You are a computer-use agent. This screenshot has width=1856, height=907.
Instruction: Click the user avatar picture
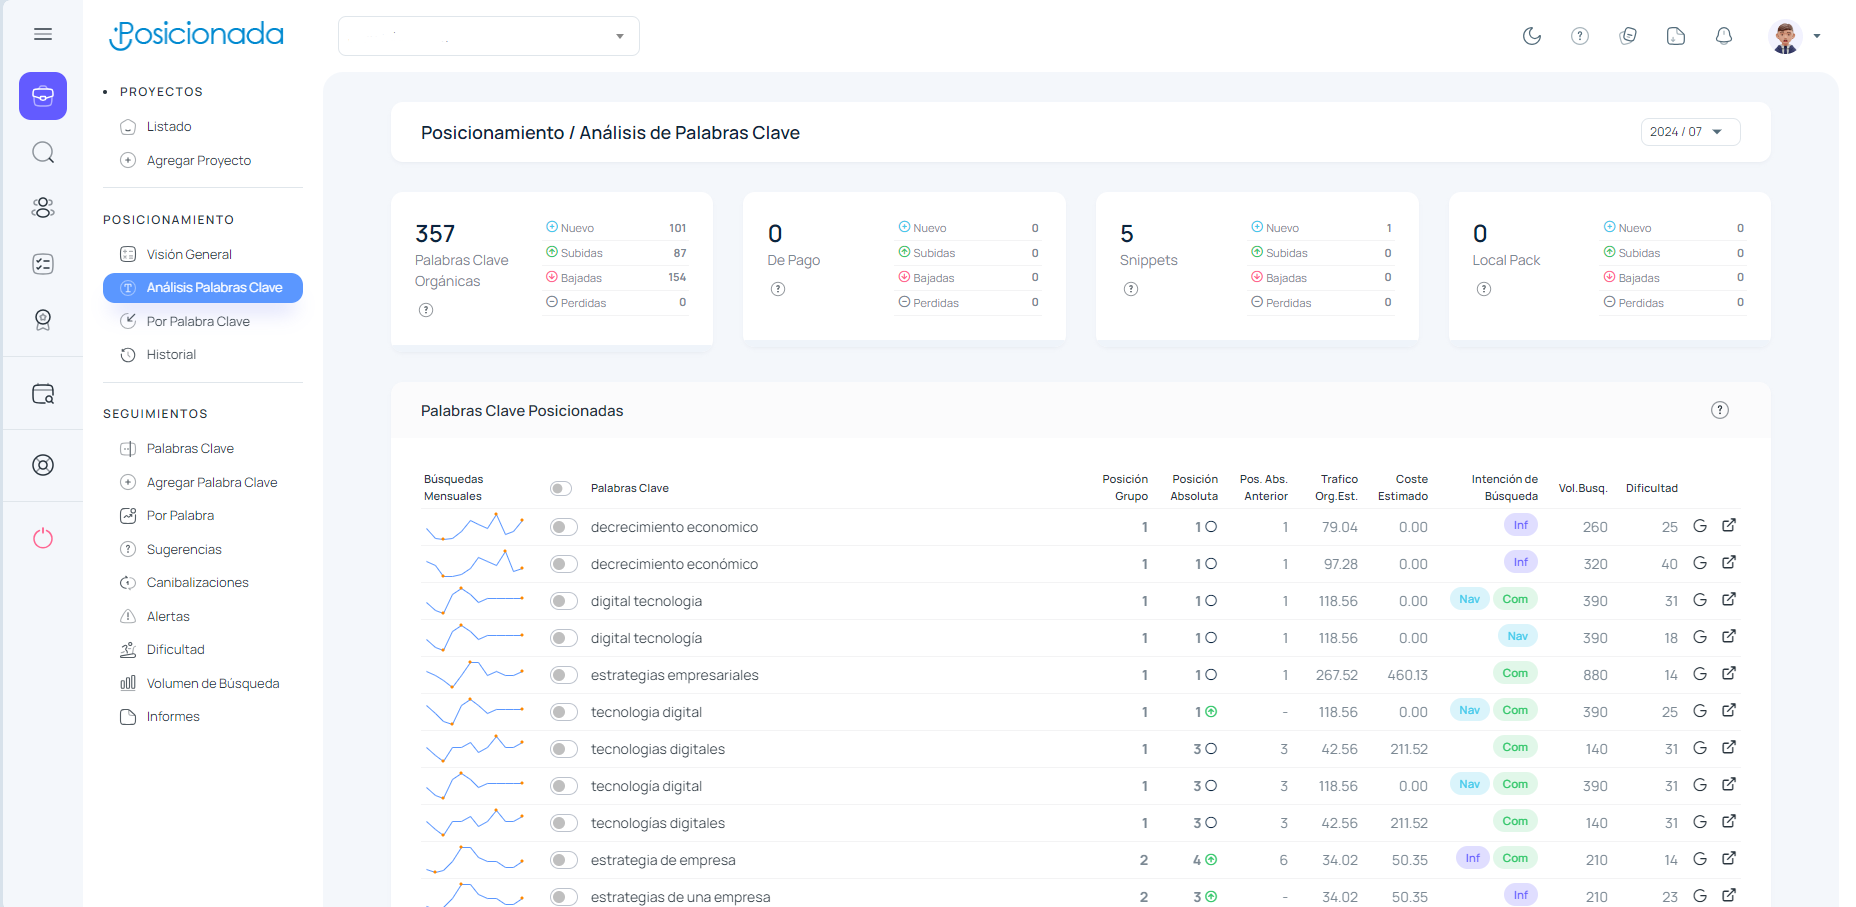click(x=1785, y=36)
